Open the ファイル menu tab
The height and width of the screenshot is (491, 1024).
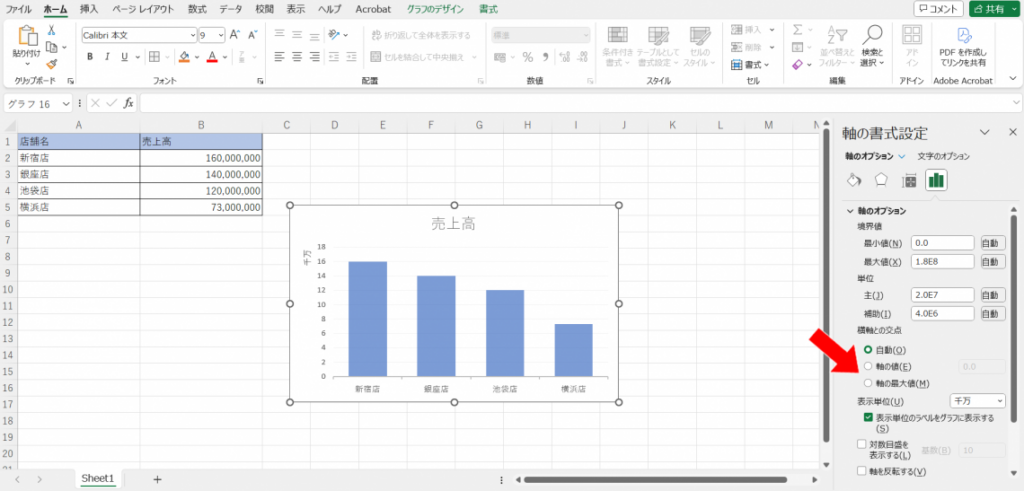19,9
